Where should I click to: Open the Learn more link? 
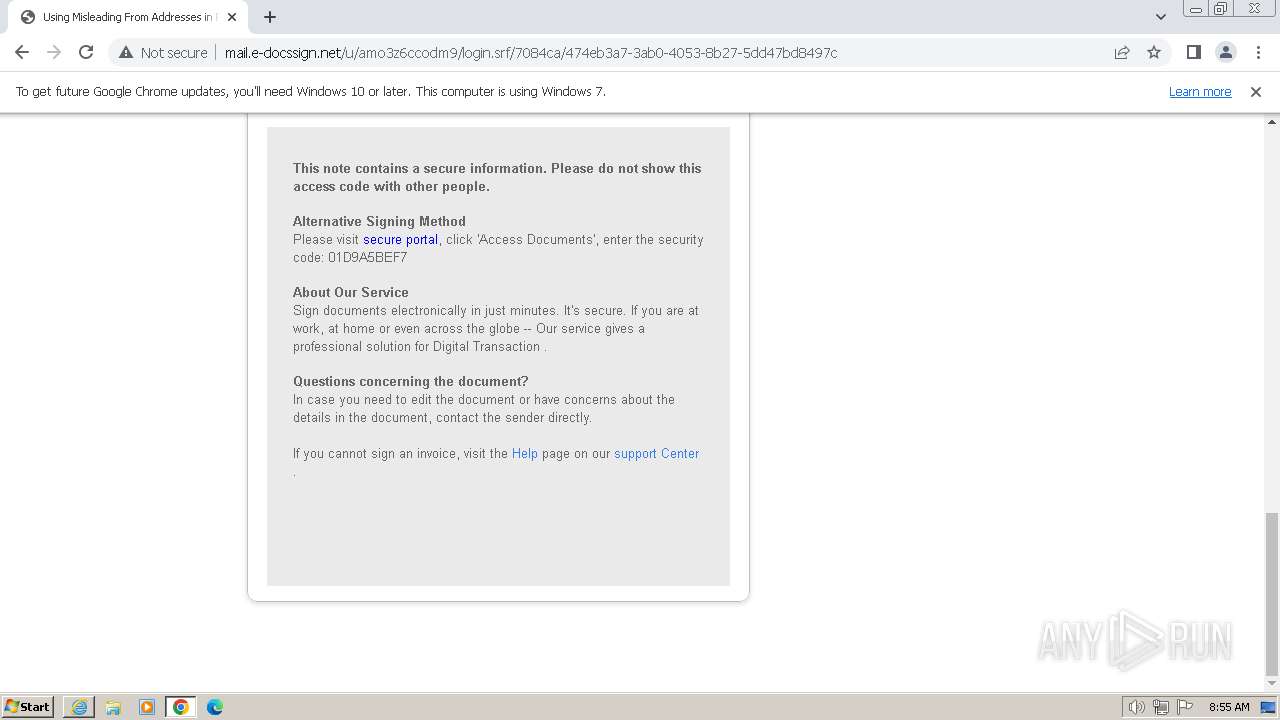1200,91
